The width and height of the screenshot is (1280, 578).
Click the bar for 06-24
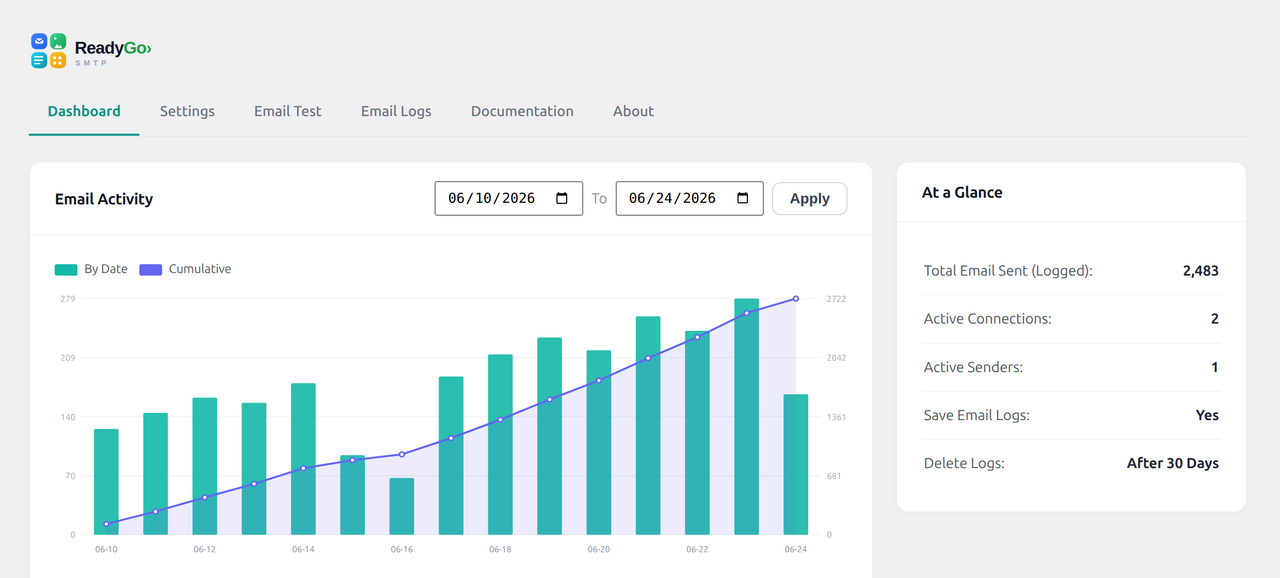[x=796, y=464]
